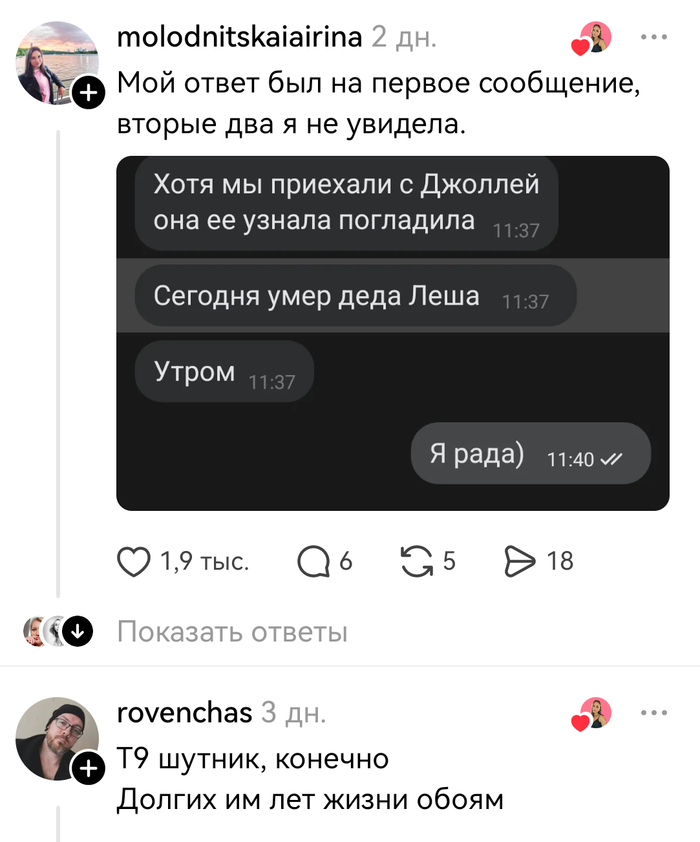Click the down-arrow replies icon
The width and height of the screenshot is (700, 842).
(78, 631)
